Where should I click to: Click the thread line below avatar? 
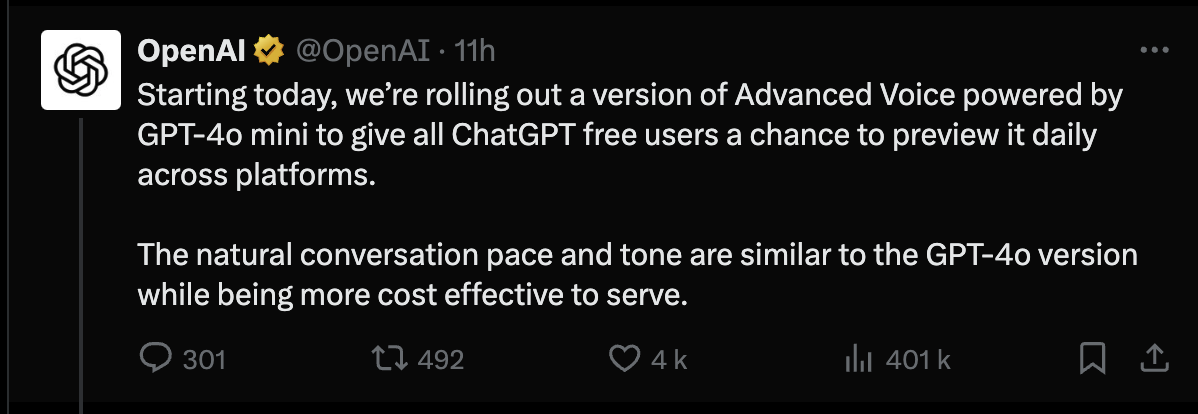pos(81,262)
